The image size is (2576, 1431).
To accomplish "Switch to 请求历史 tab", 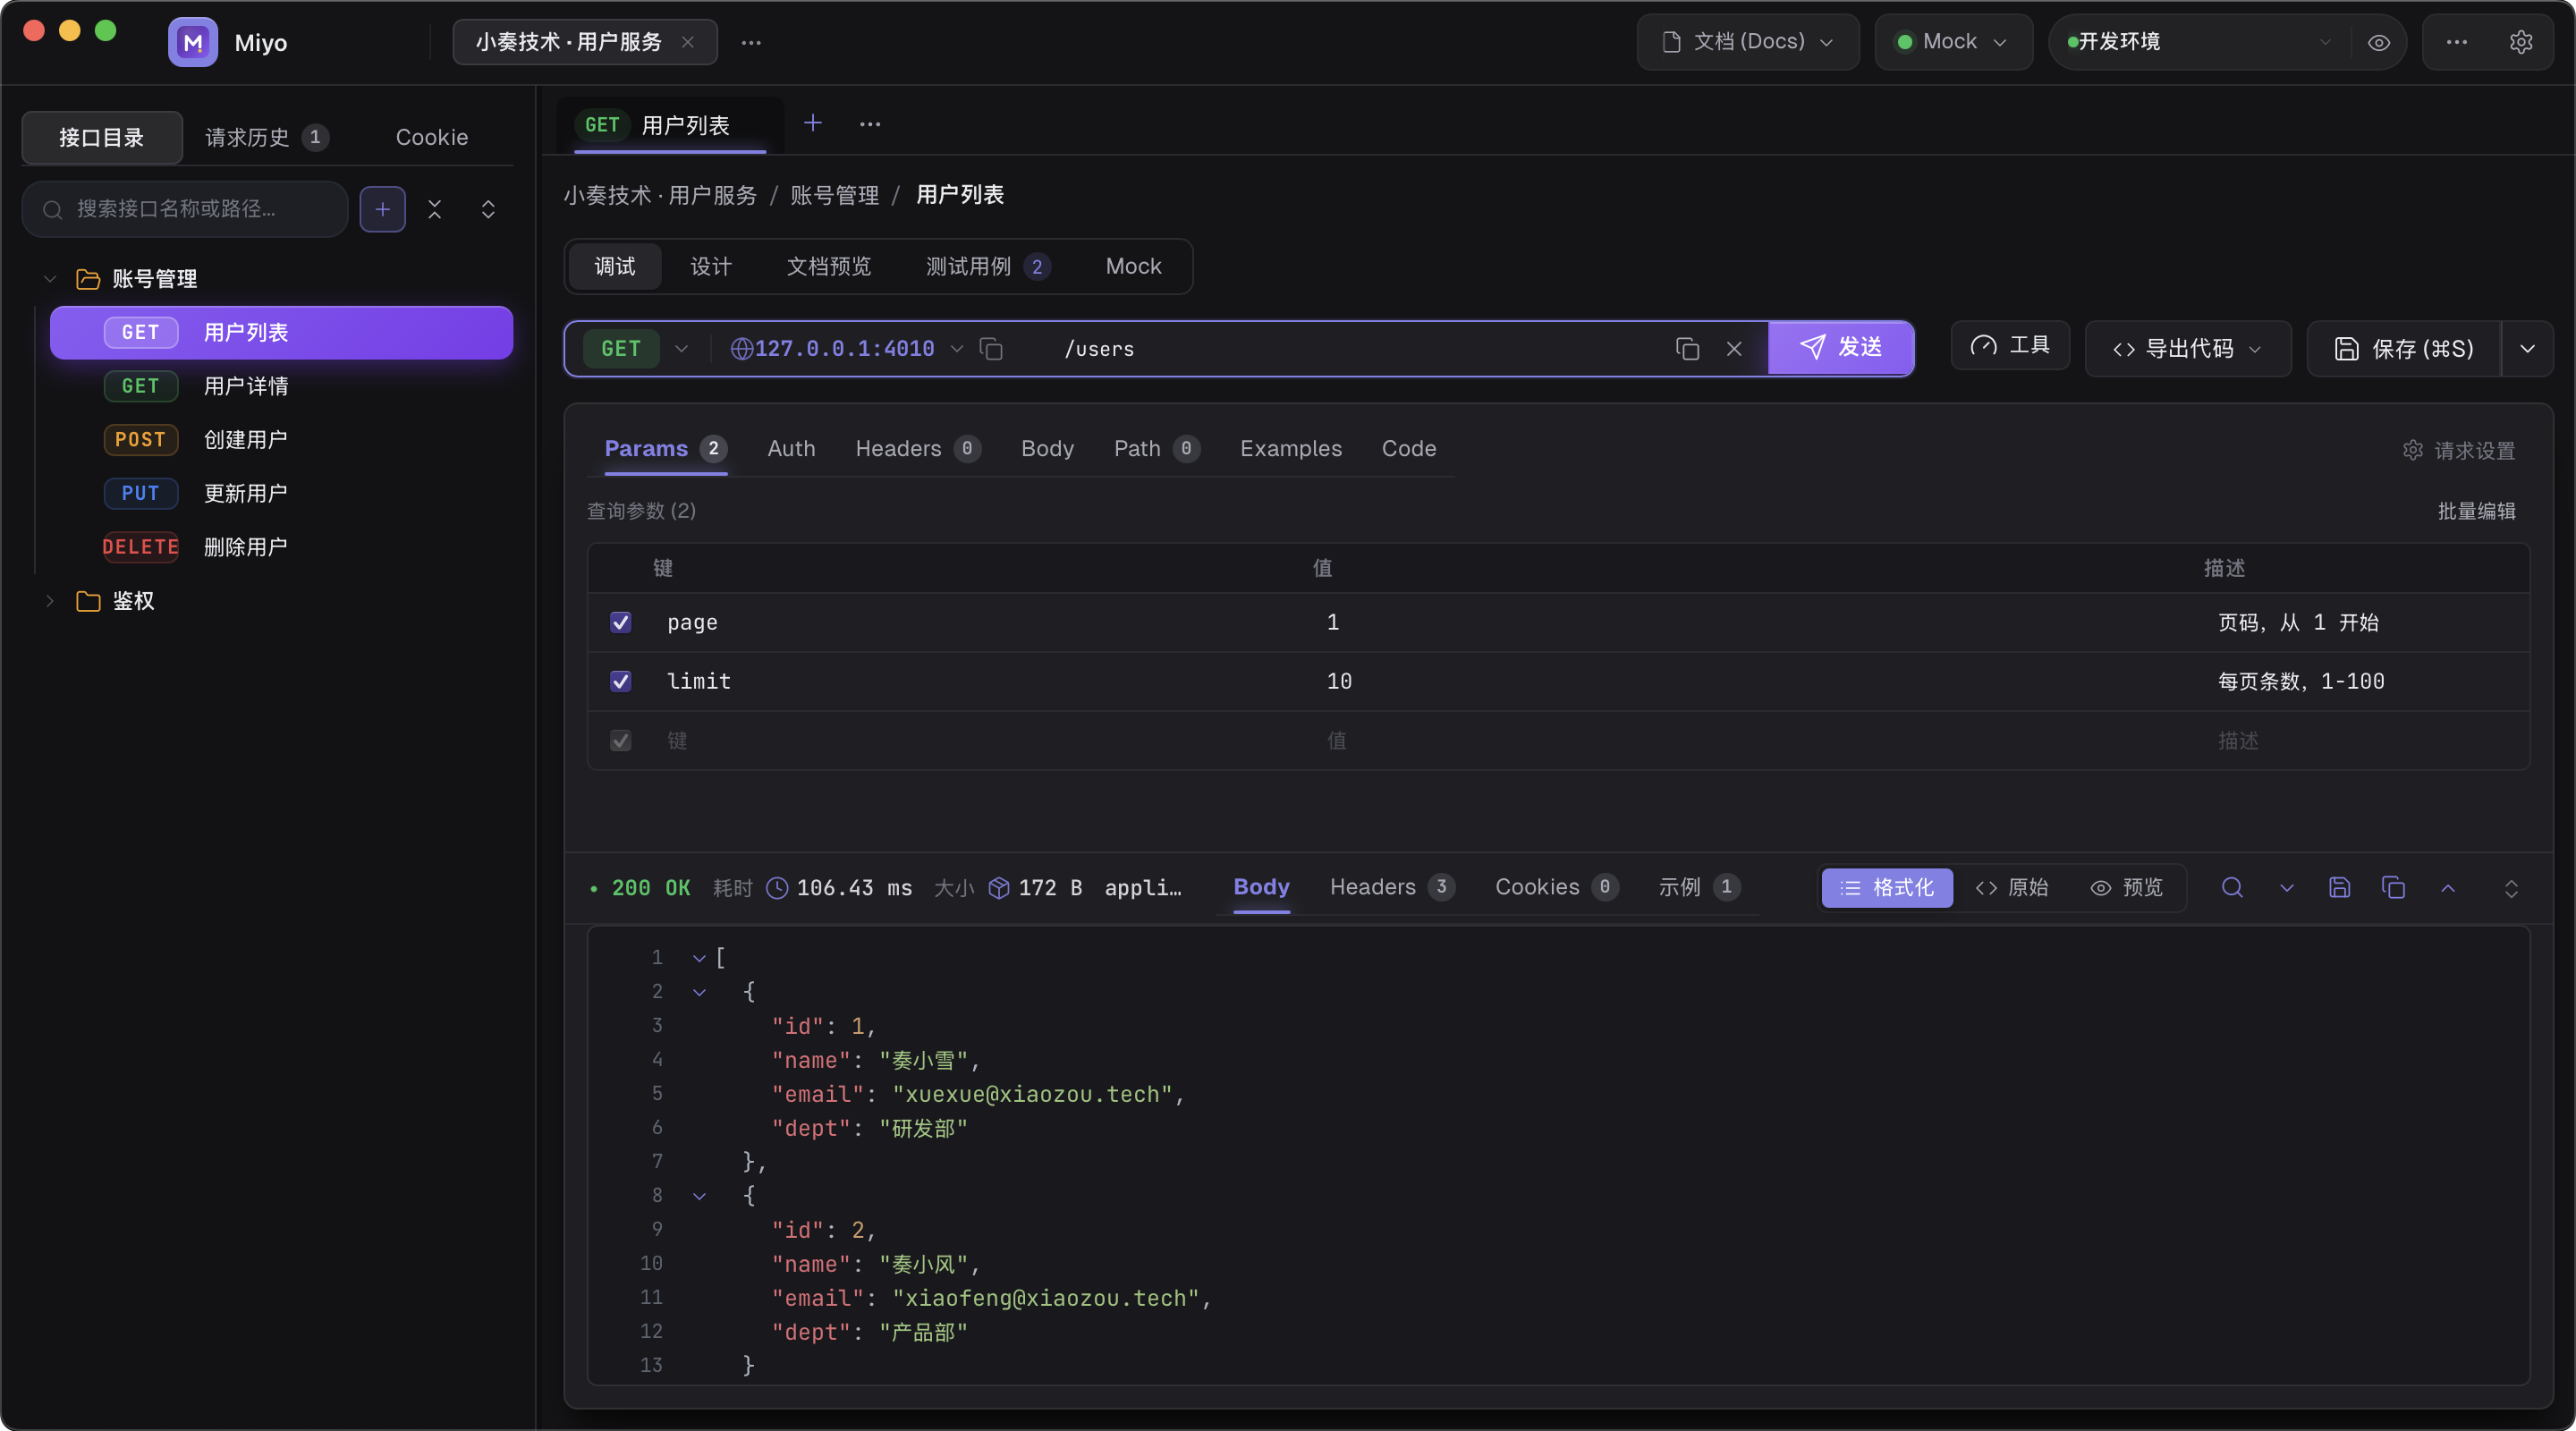I will 266,137.
